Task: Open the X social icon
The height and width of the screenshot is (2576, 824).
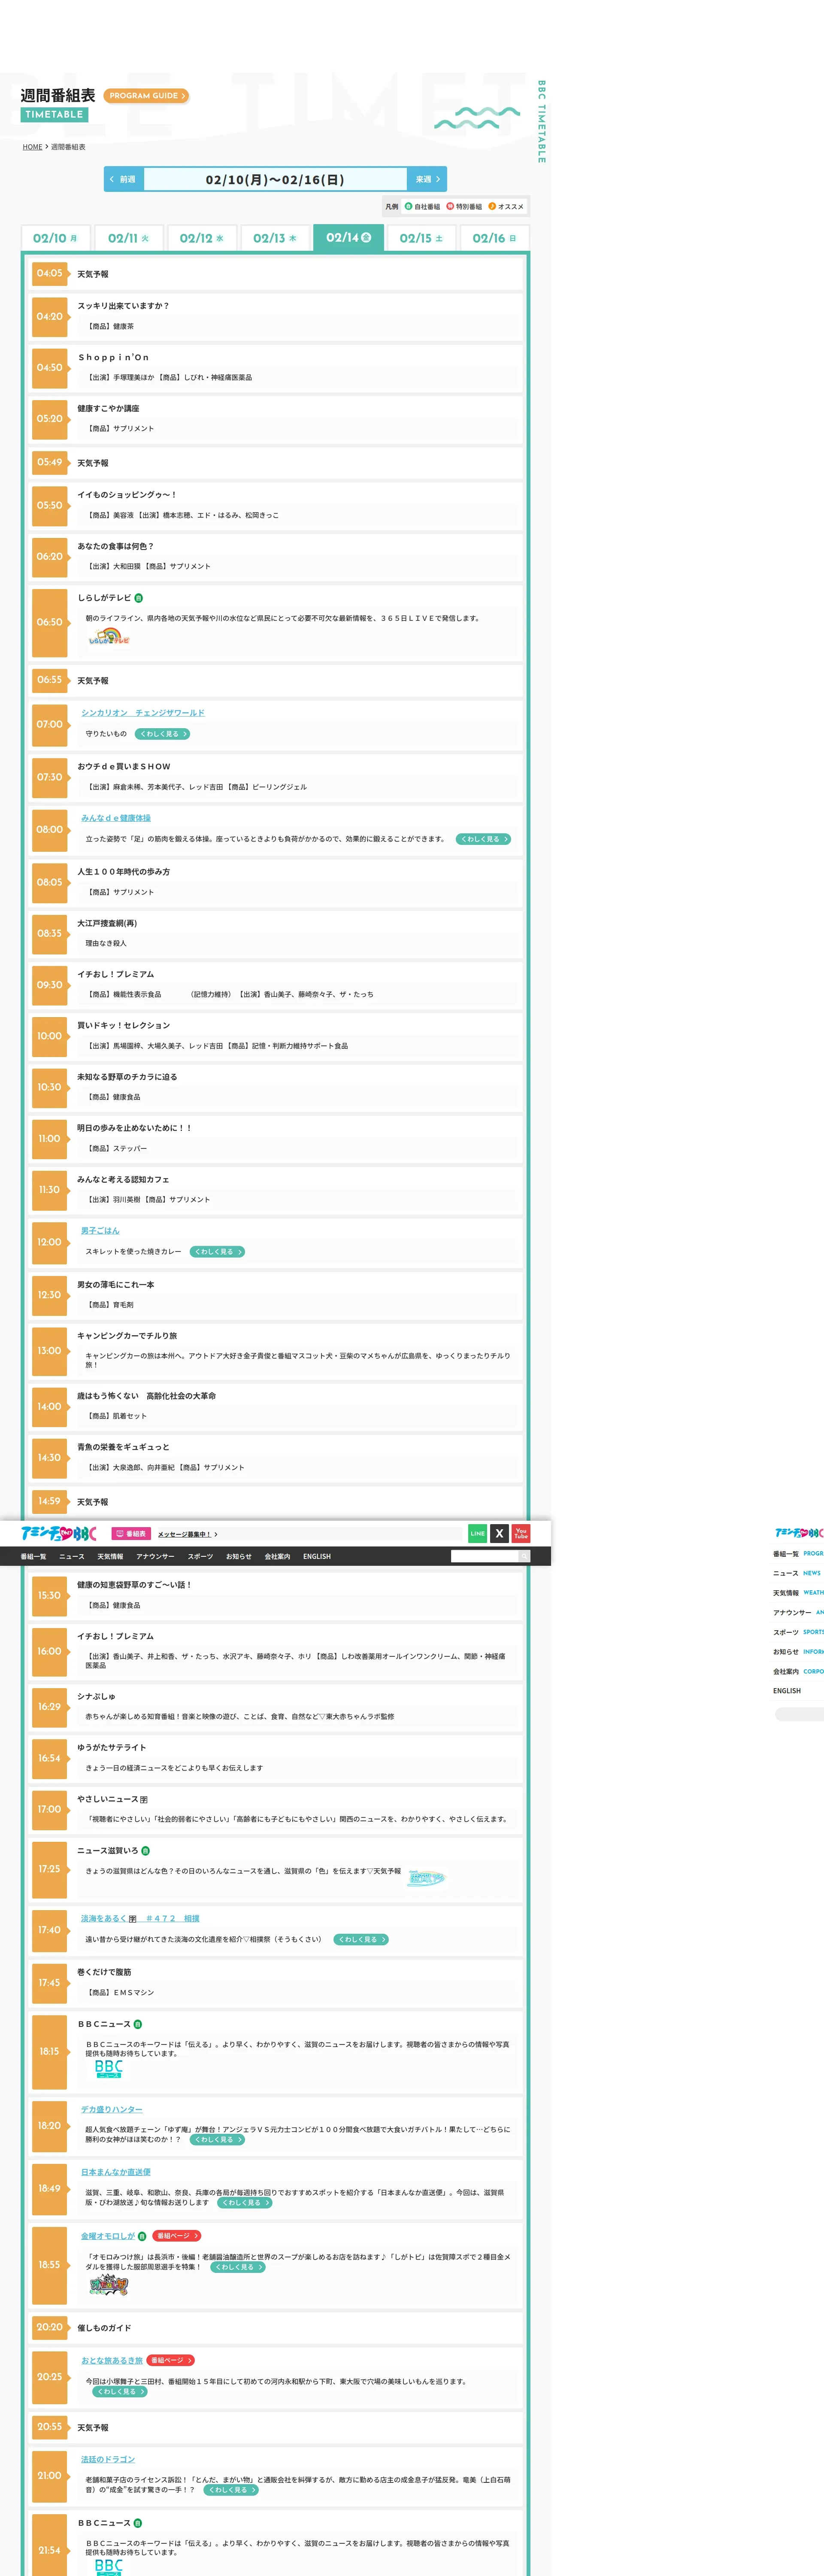Action: (499, 1533)
